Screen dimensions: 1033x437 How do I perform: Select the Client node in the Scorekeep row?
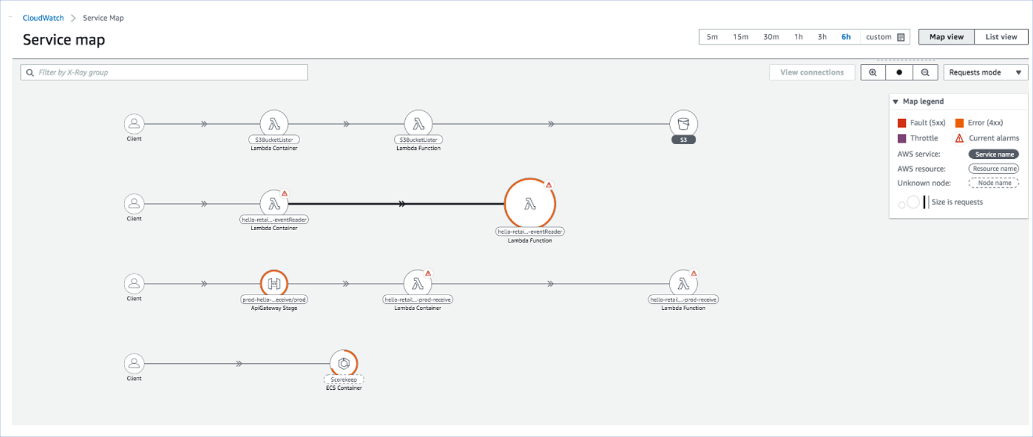pyautogui.click(x=134, y=363)
